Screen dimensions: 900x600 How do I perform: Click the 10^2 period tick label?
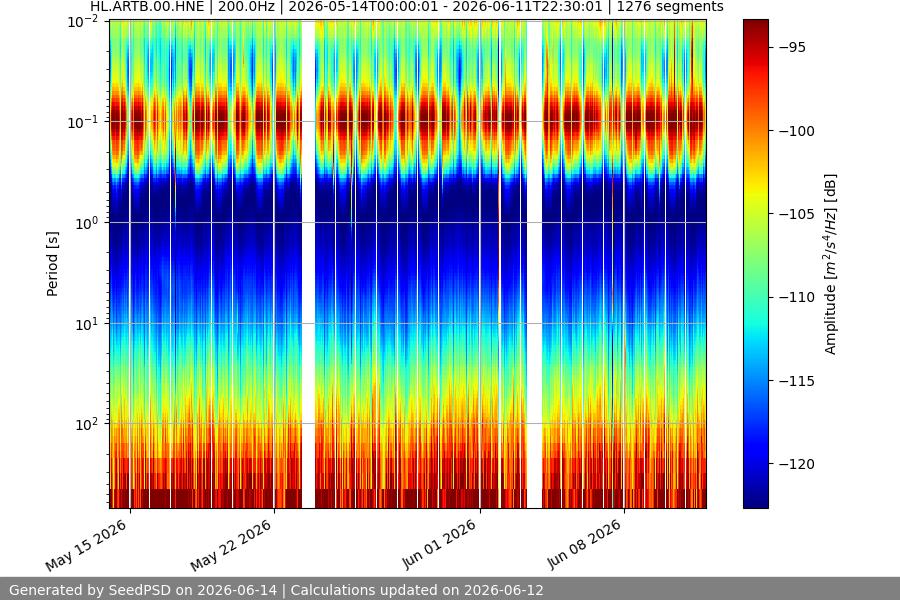click(x=87, y=425)
